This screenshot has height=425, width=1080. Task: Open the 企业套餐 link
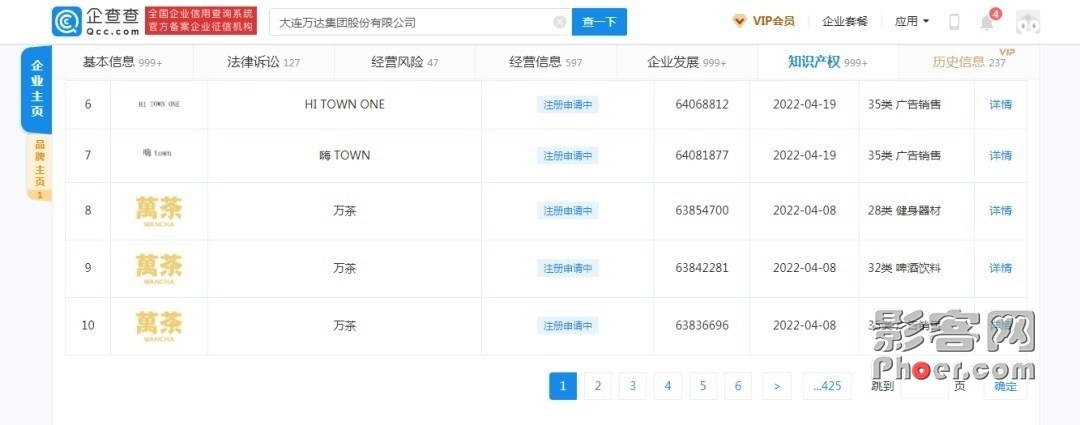(x=844, y=21)
